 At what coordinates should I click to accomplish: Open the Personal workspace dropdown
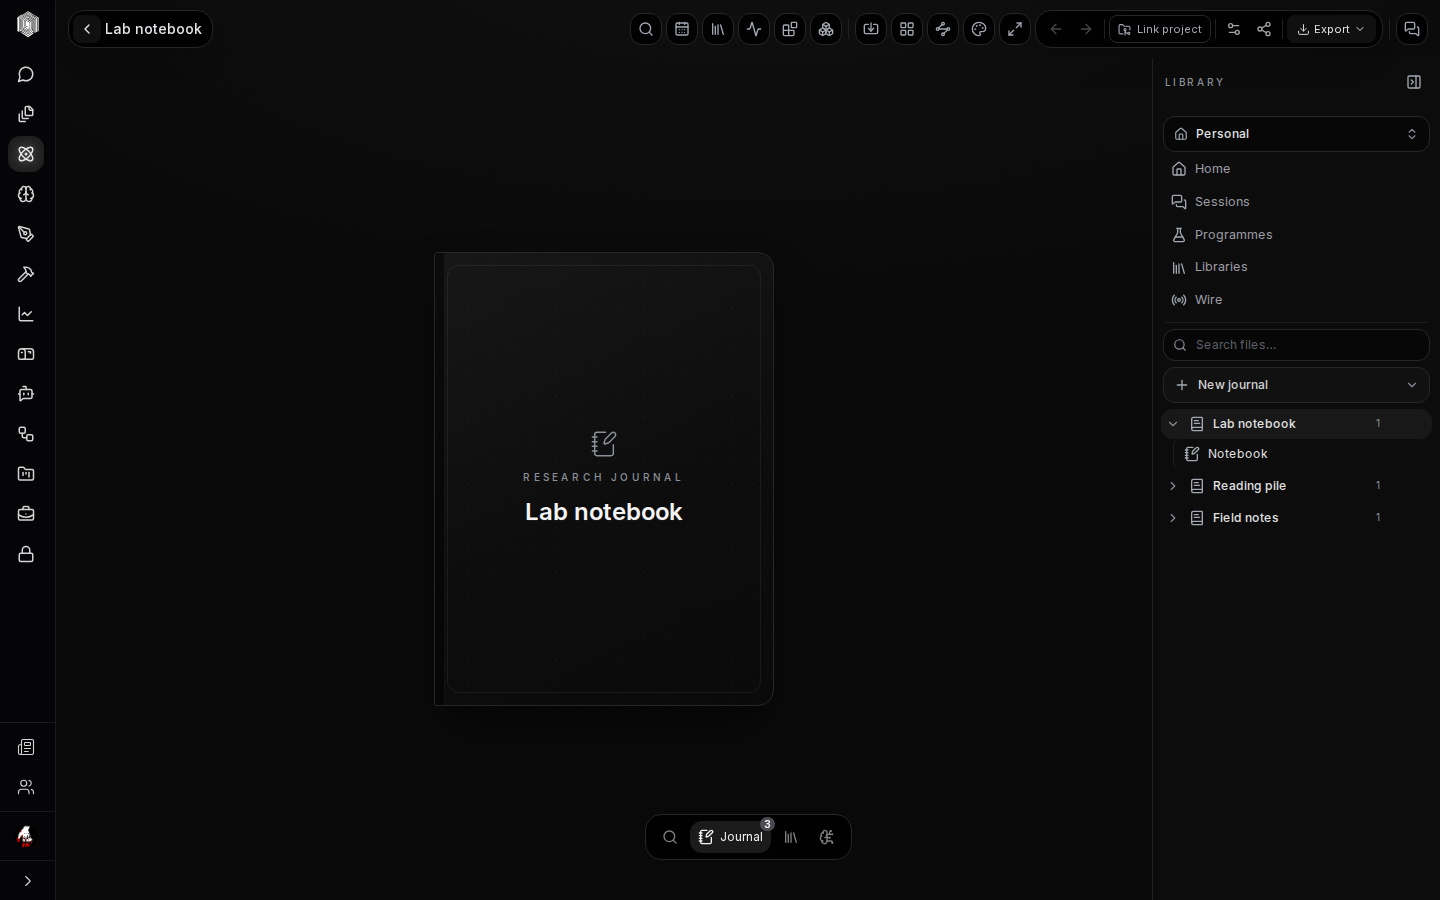coord(1296,134)
